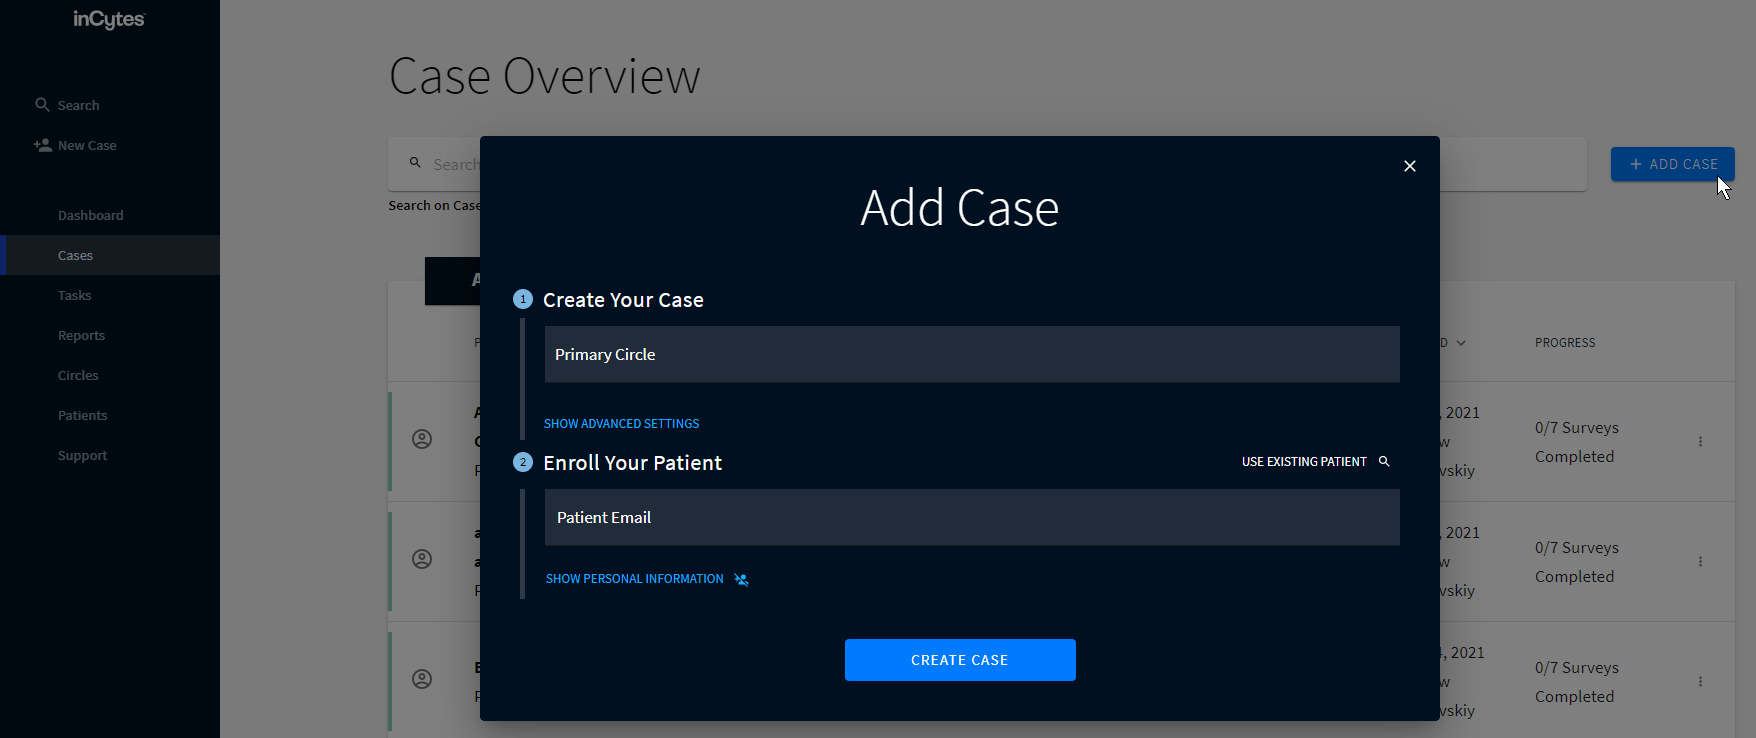Image resolution: width=1756 pixels, height=738 pixels.
Task: Click the Add Case button at top right
Action: pyautogui.click(x=1672, y=164)
